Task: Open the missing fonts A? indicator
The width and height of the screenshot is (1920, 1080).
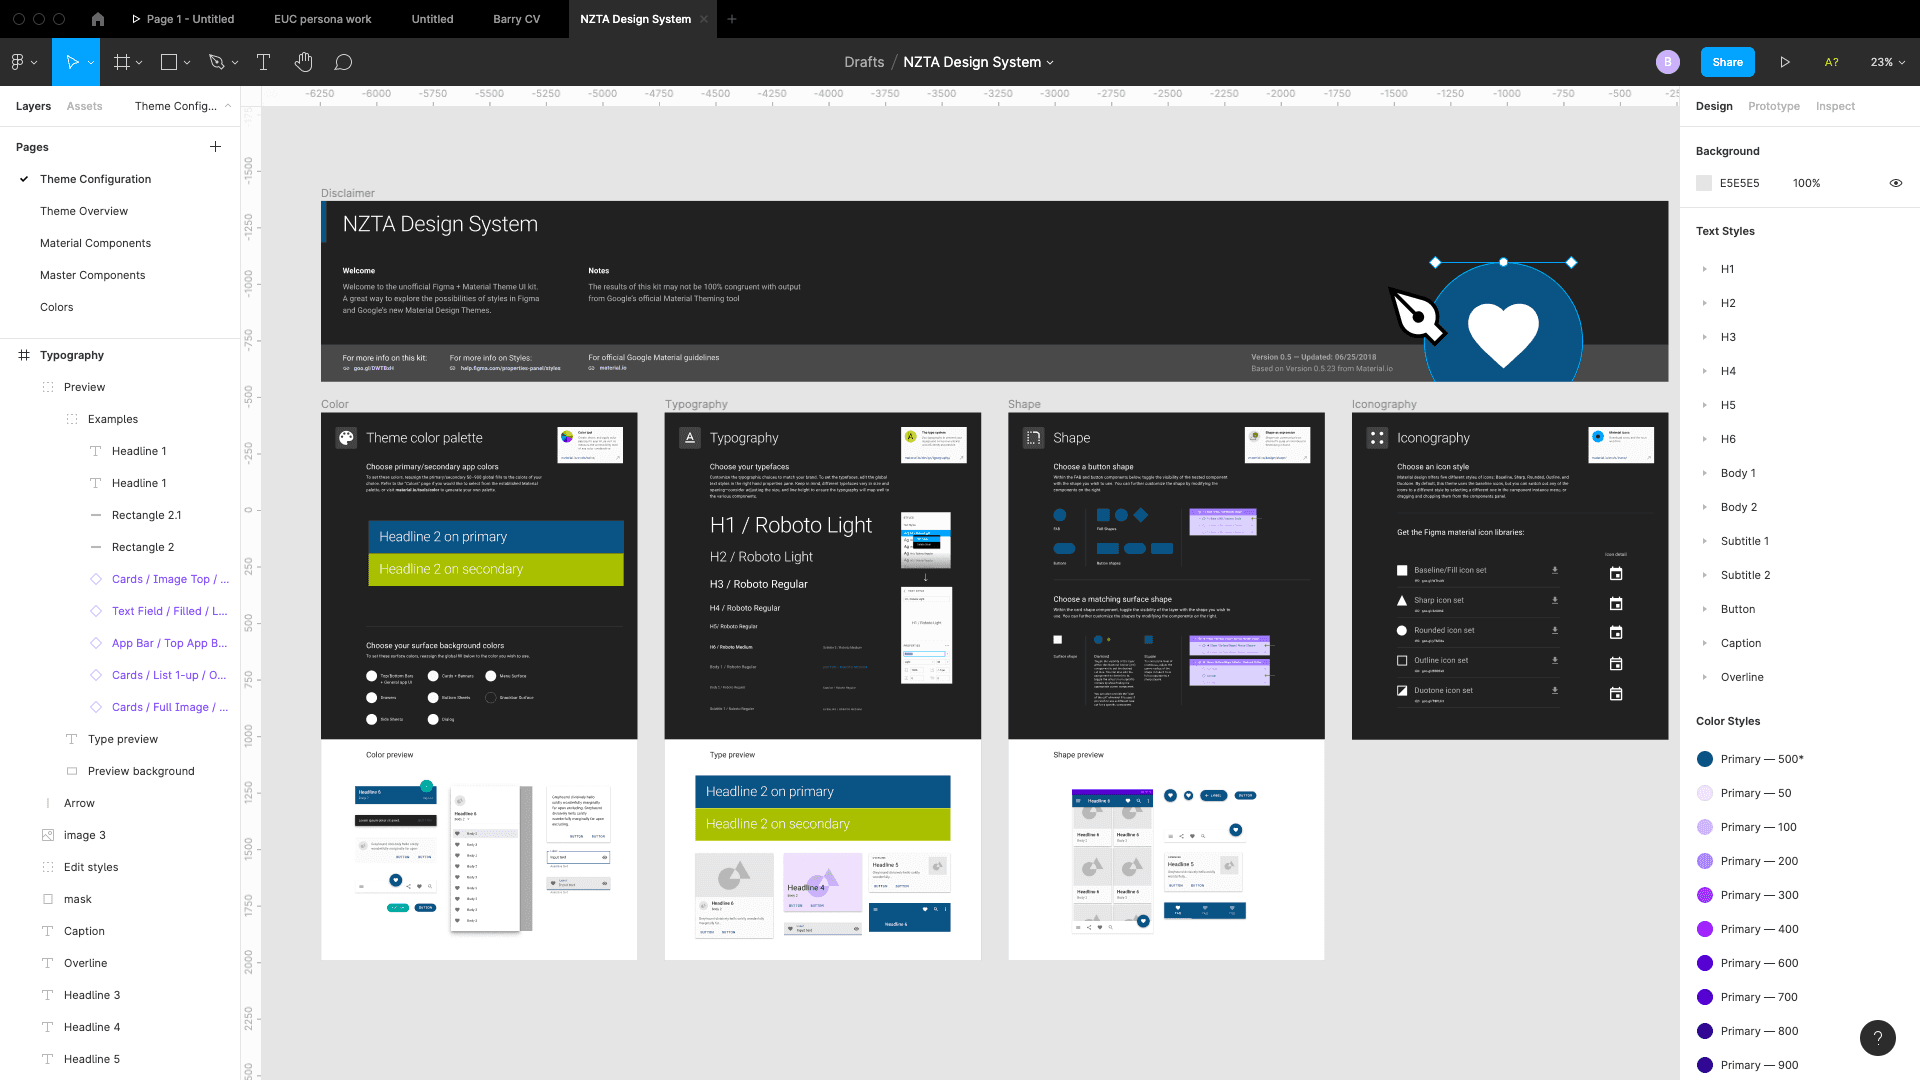Action: [1831, 62]
